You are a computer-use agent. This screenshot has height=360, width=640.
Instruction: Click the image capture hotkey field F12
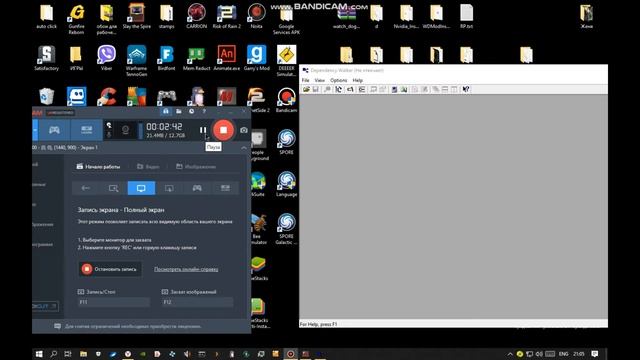pyautogui.click(x=198, y=302)
